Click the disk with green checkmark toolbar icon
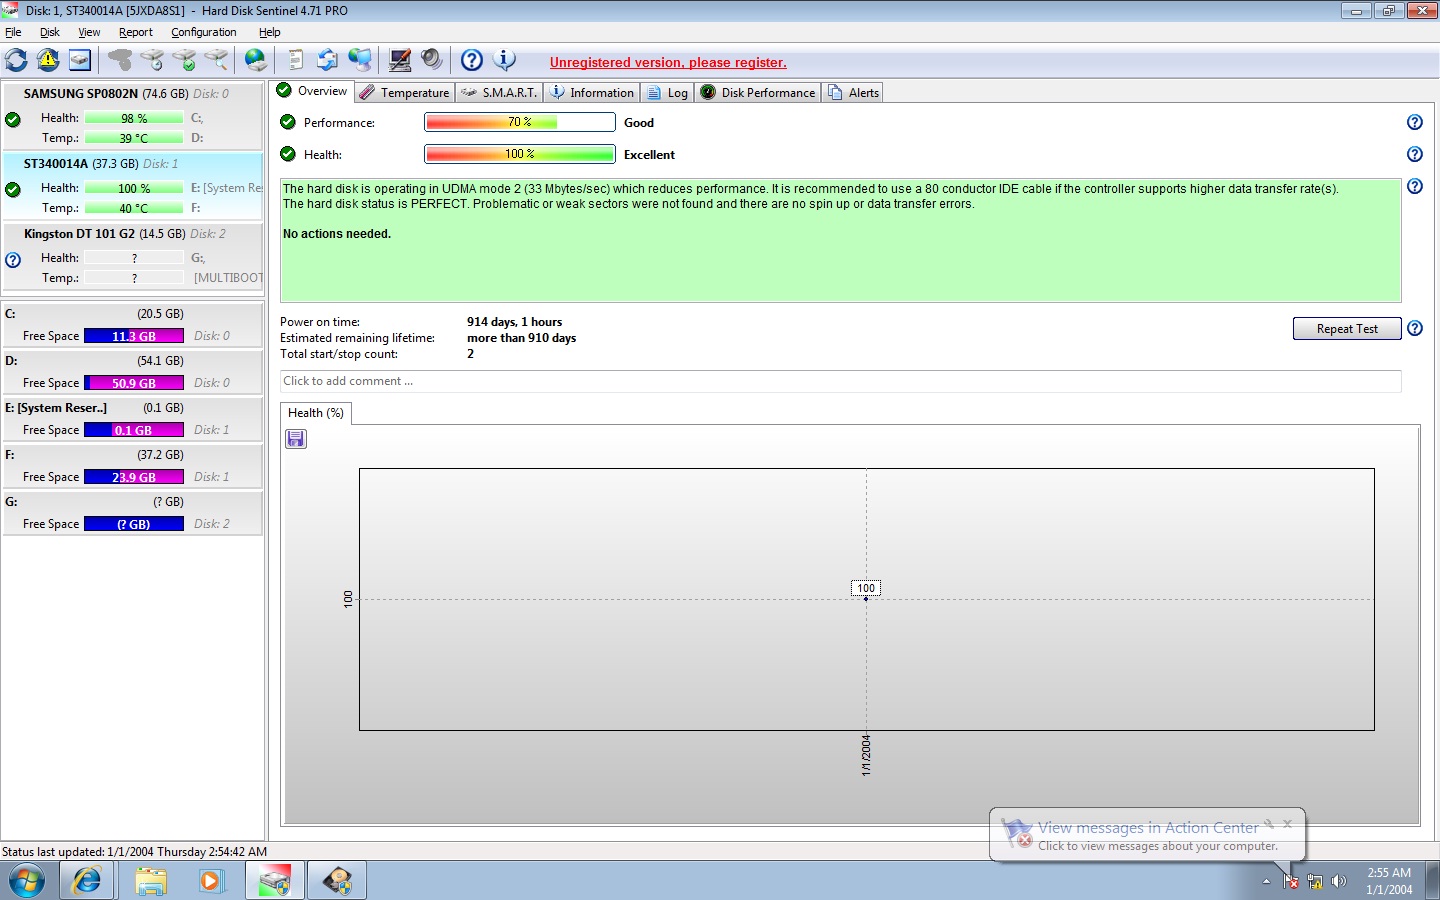 tap(184, 60)
